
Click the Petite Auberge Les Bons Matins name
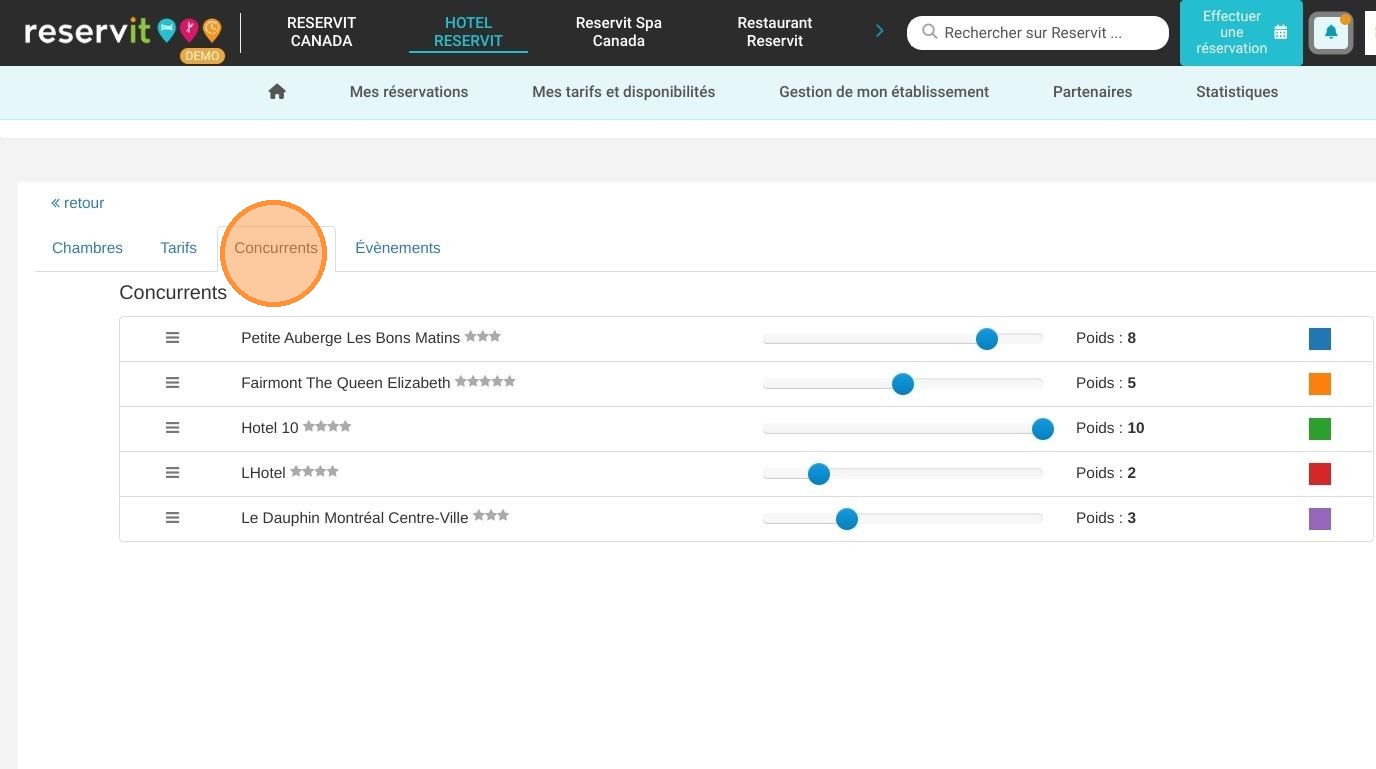tap(350, 338)
